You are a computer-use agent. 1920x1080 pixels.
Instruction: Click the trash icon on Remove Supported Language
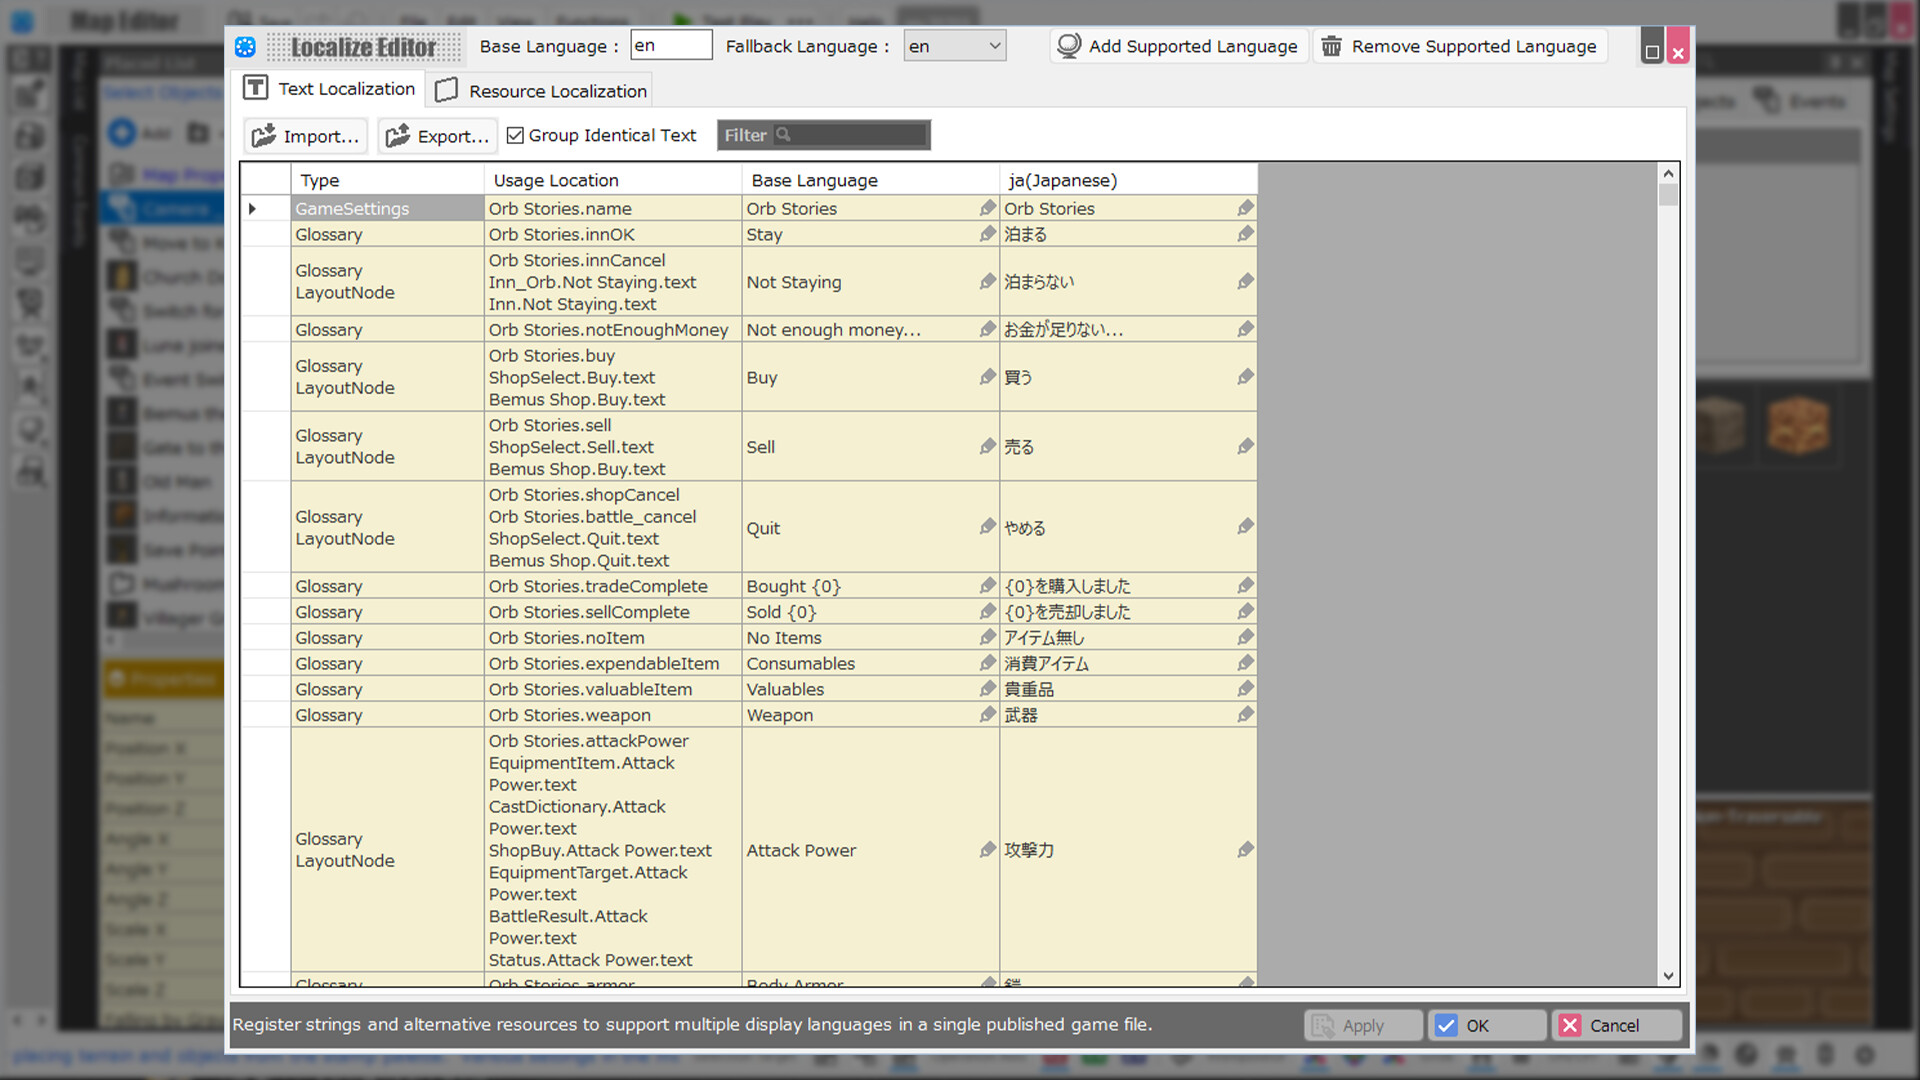[1332, 46]
